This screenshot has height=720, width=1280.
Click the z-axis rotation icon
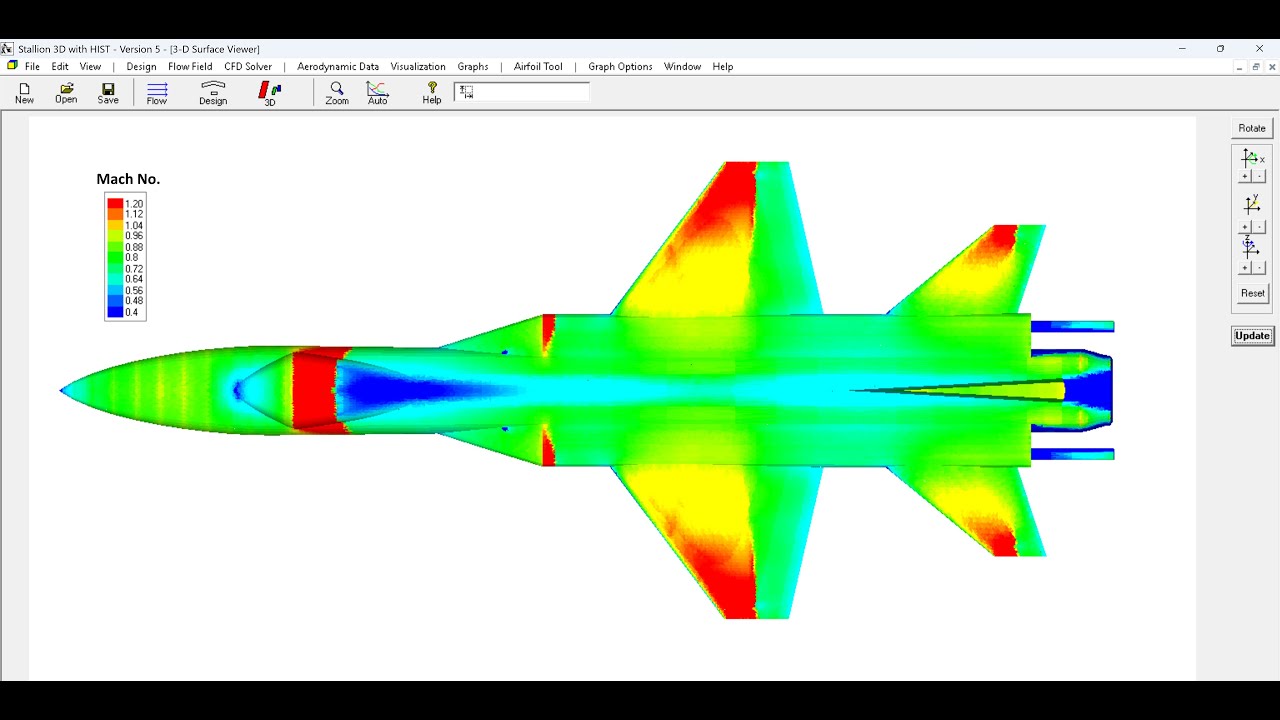click(x=1250, y=247)
